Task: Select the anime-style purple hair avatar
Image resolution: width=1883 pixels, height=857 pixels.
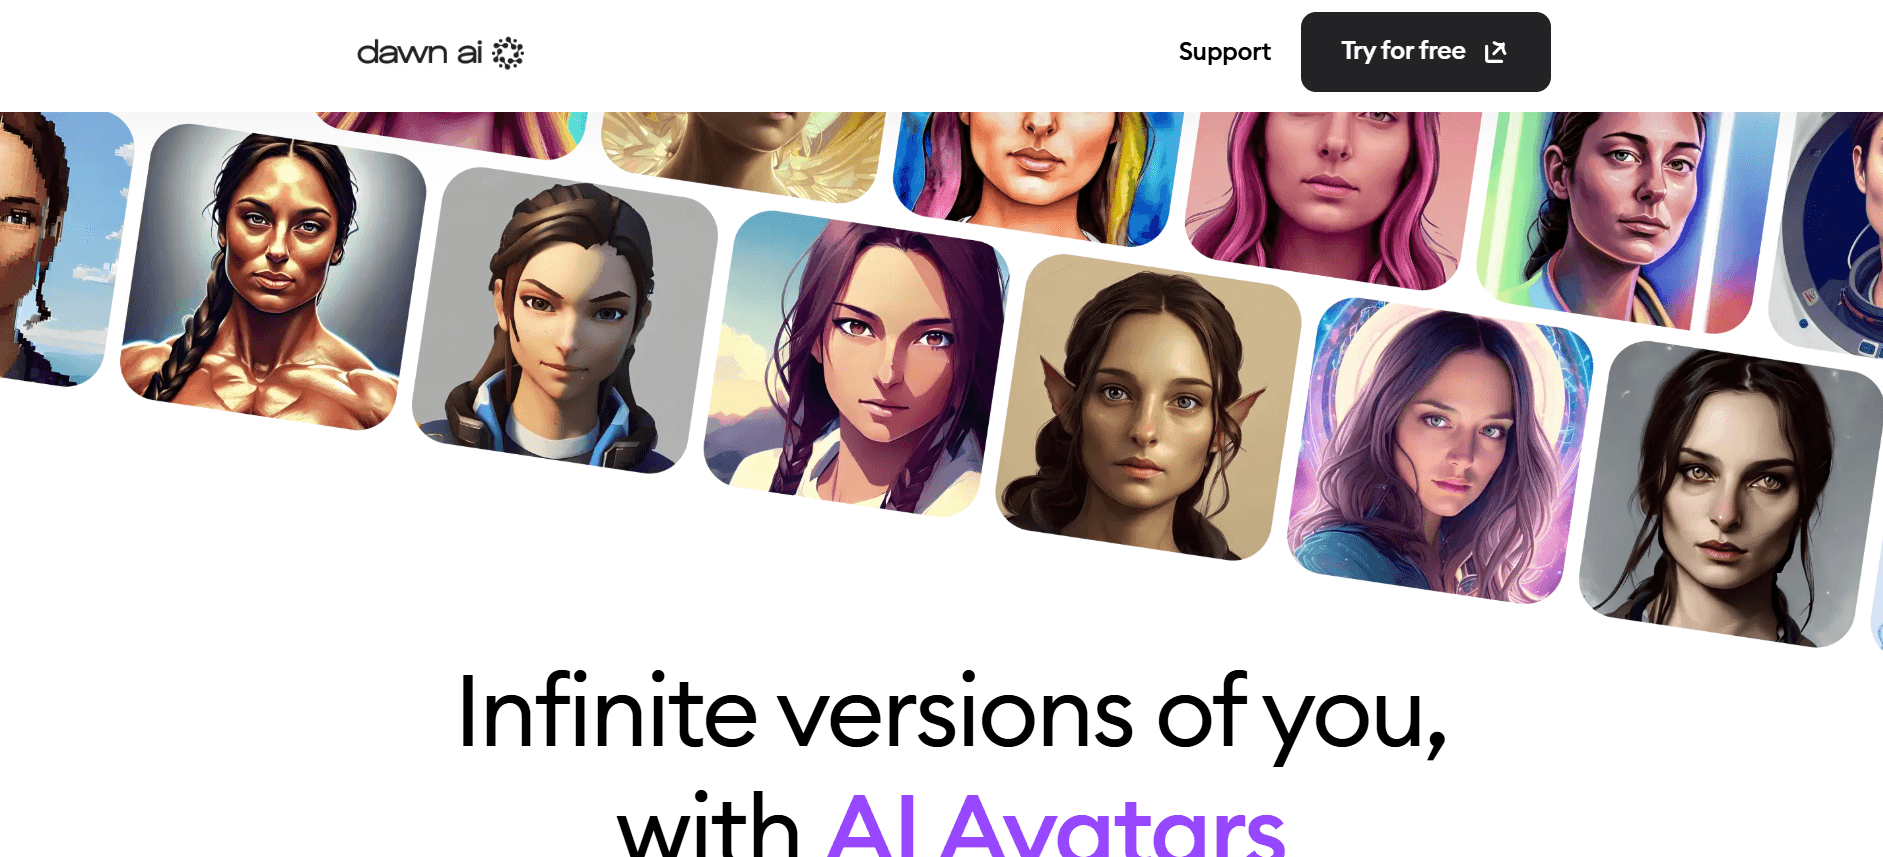Action: (857, 363)
